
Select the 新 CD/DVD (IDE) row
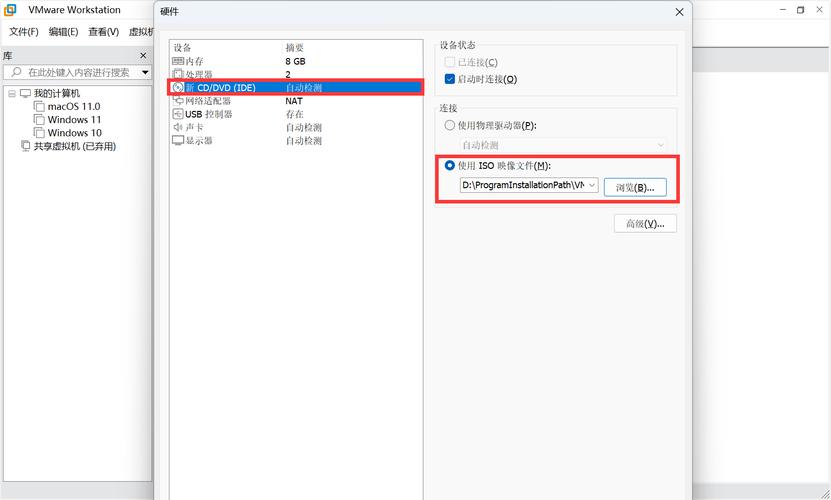(296, 87)
